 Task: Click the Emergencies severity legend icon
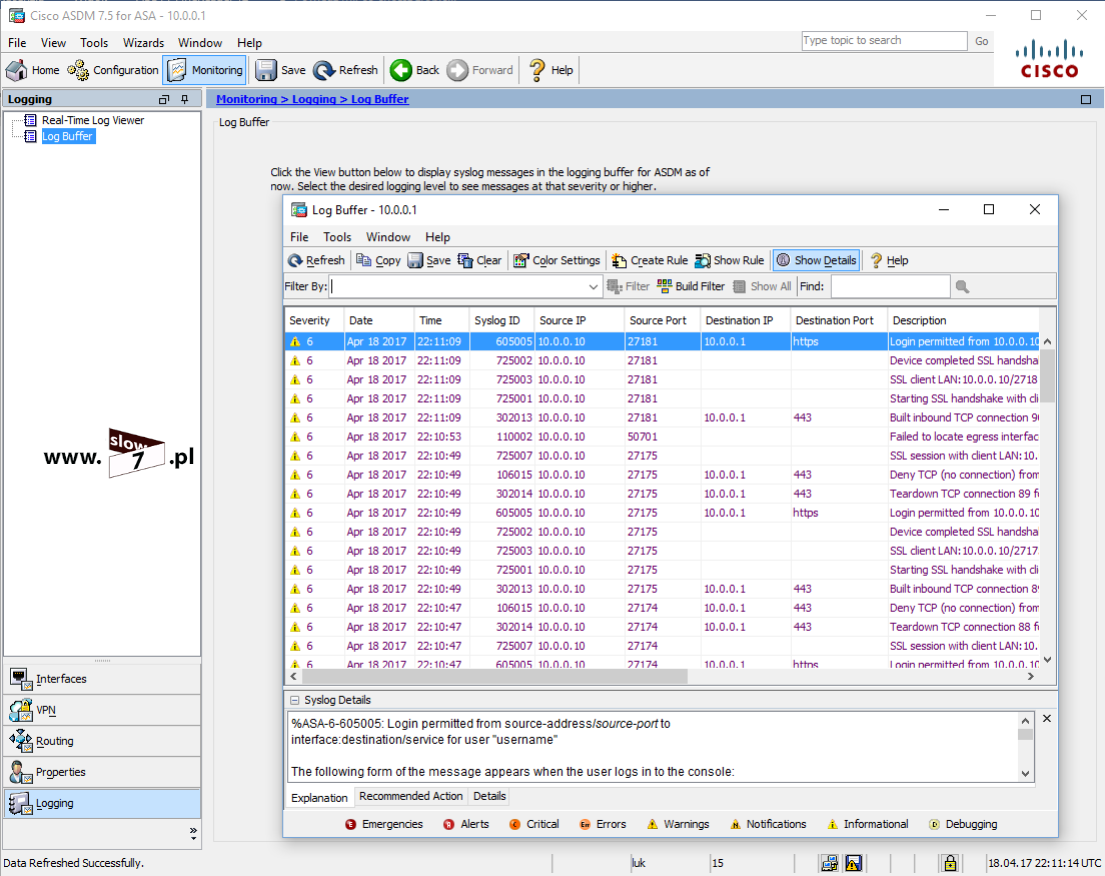coord(350,824)
